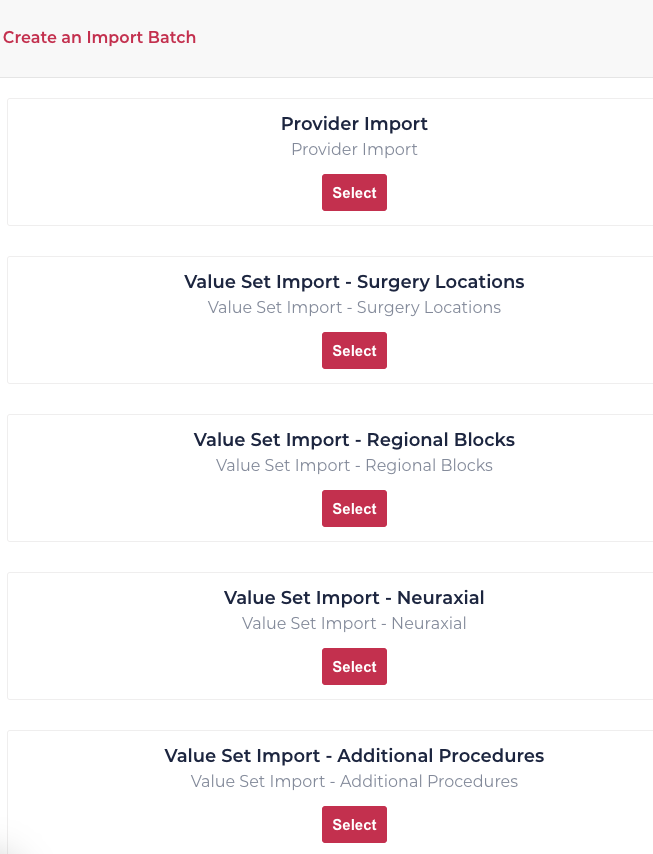Click the Neuraxial subtitle text
Viewport: 653px width, 854px height.
[354, 623]
